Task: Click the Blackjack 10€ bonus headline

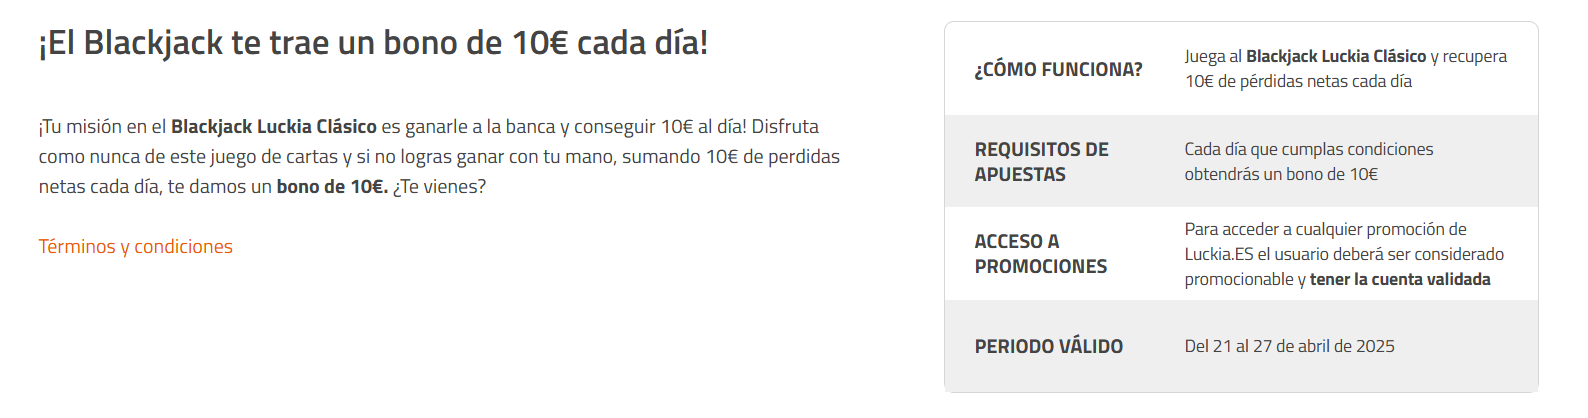Action: [x=373, y=43]
